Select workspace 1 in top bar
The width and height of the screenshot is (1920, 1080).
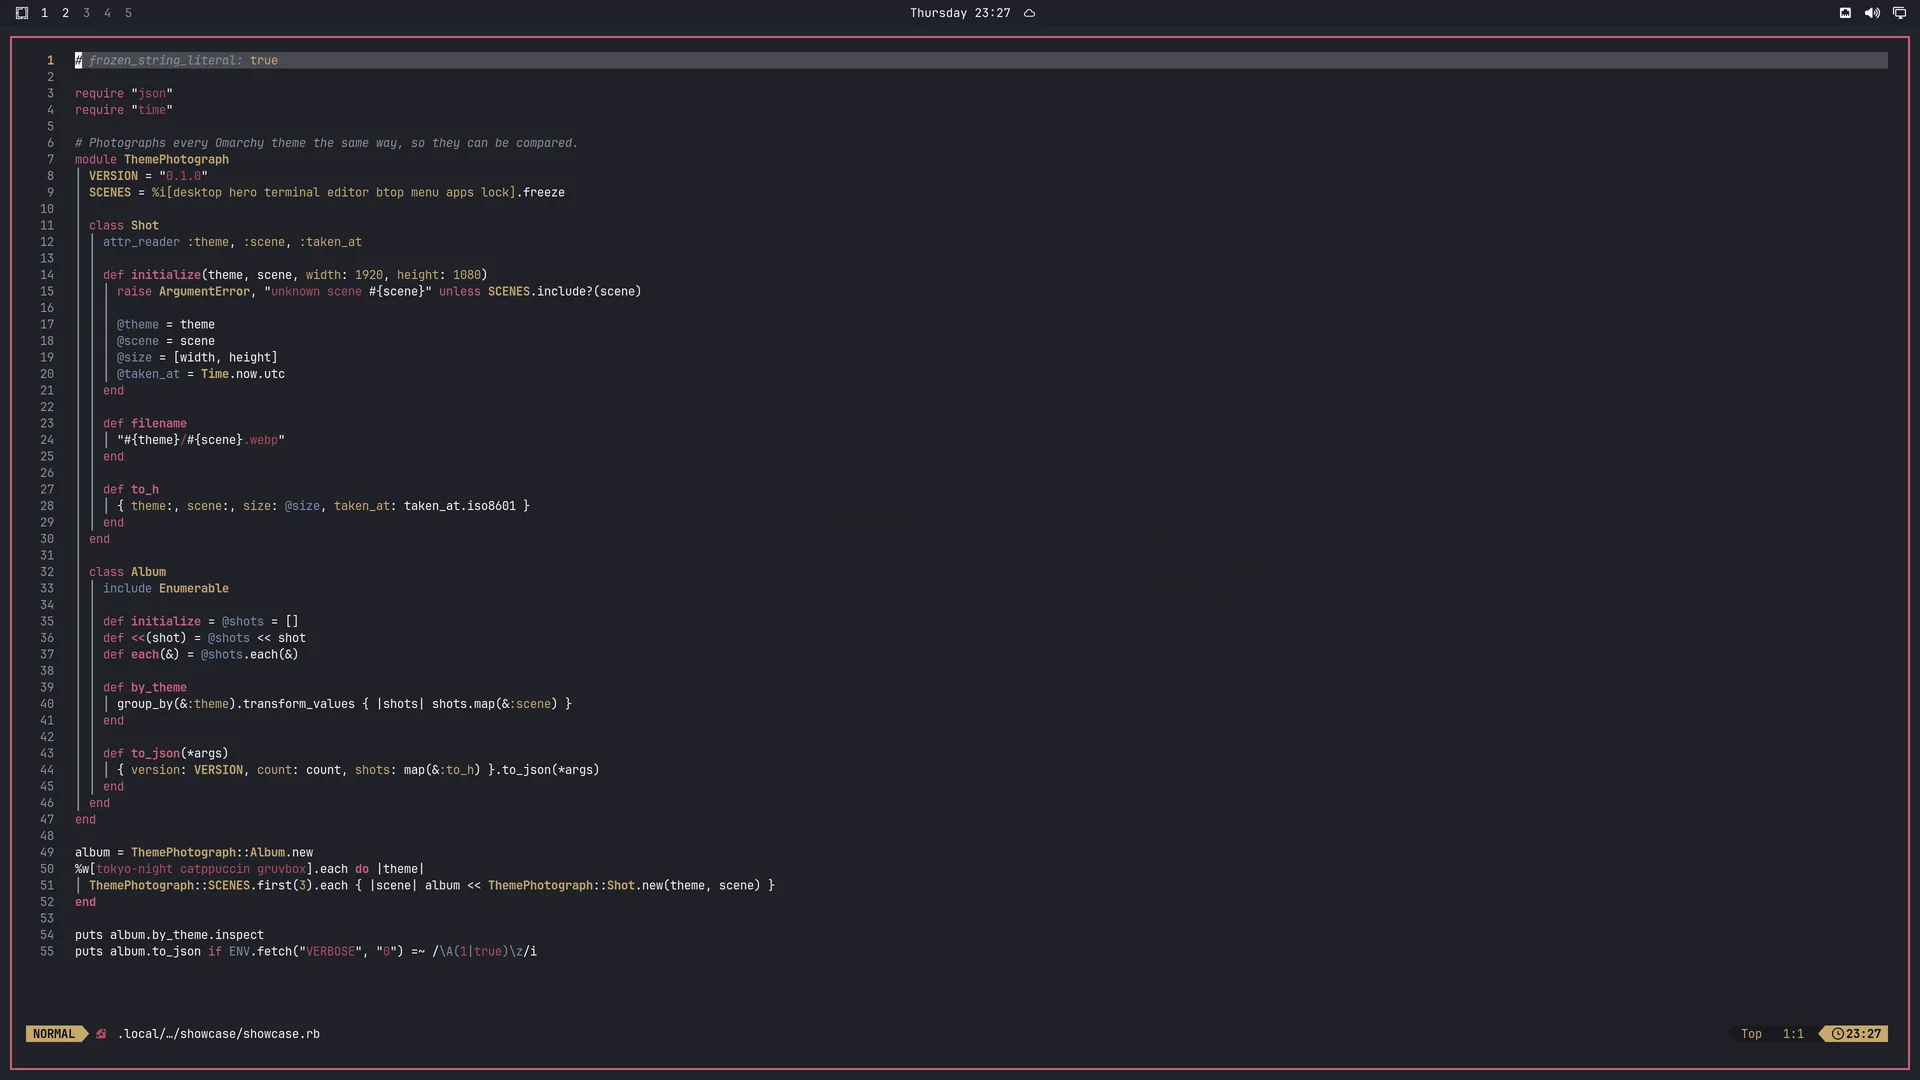pyautogui.click(x=44, y=13)
